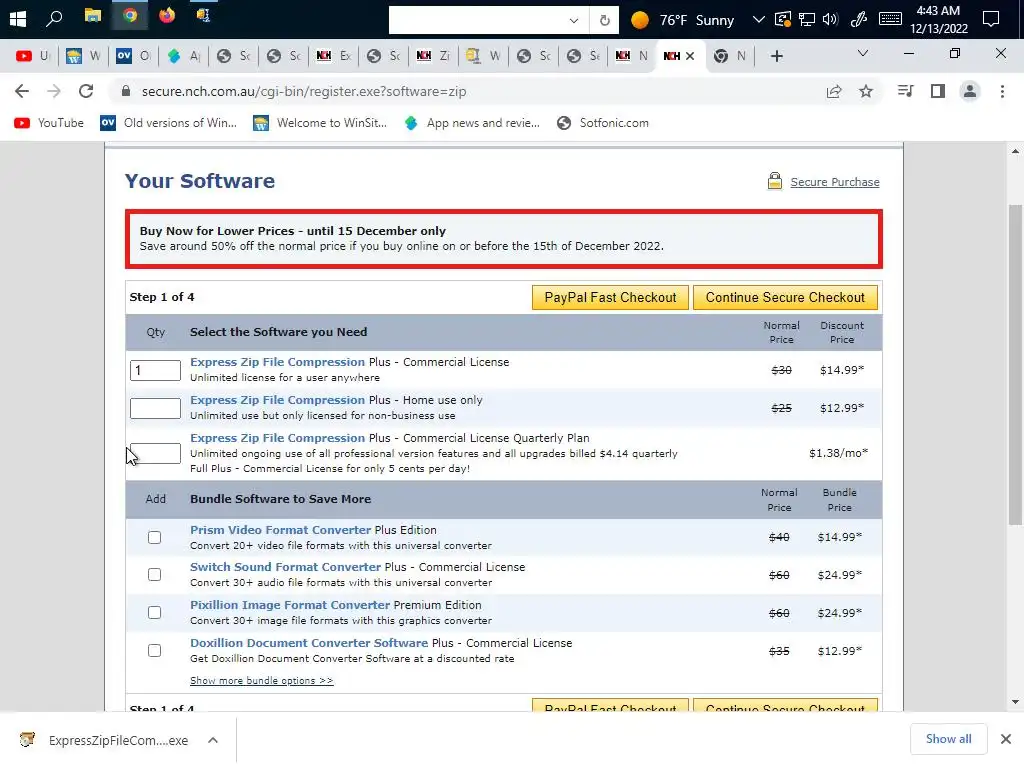Open File Explorer from taskbar
This screenshot has width=1024, height=768.
pyautogui.click(x=93, y=16)
